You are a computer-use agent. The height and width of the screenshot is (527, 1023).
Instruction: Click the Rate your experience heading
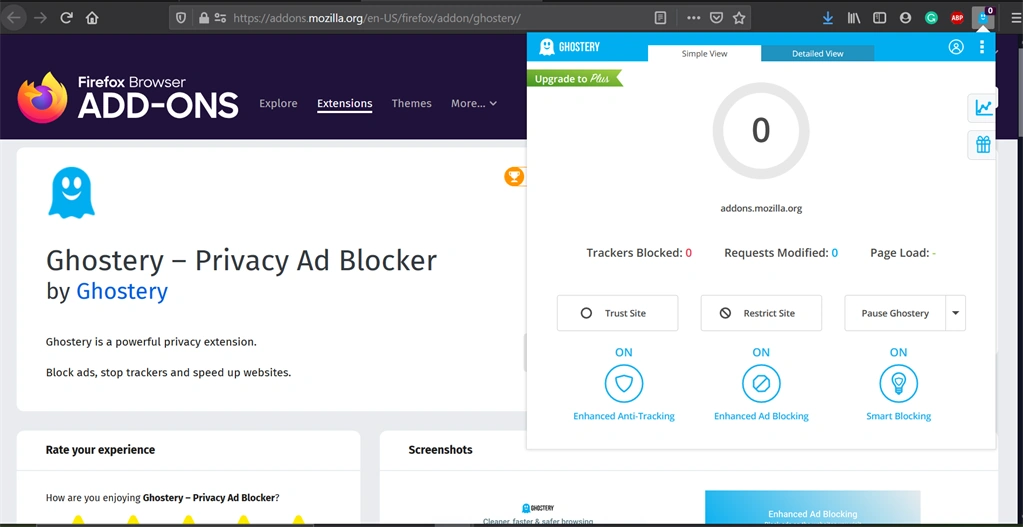click(x=100, y=449)
